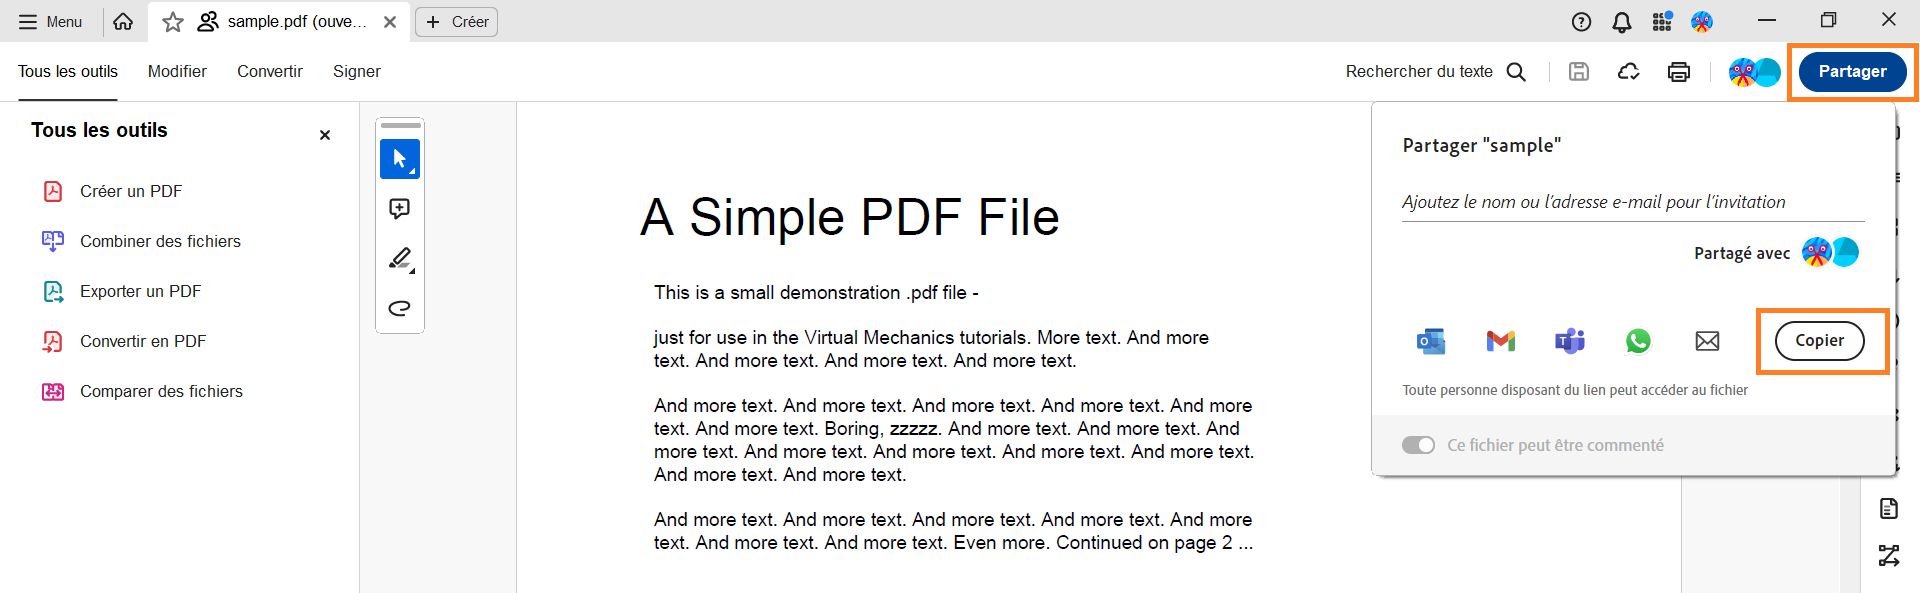Click the notifications bell icon

coord(1621,21)
